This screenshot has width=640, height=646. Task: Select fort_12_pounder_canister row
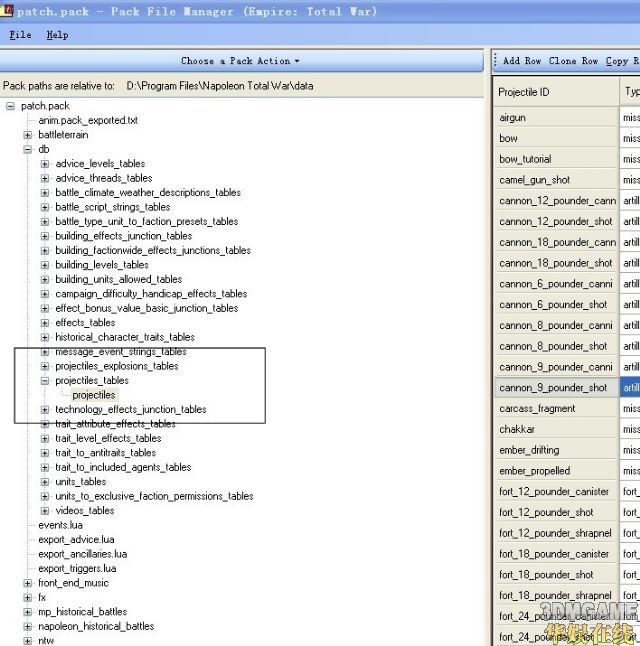556,492
